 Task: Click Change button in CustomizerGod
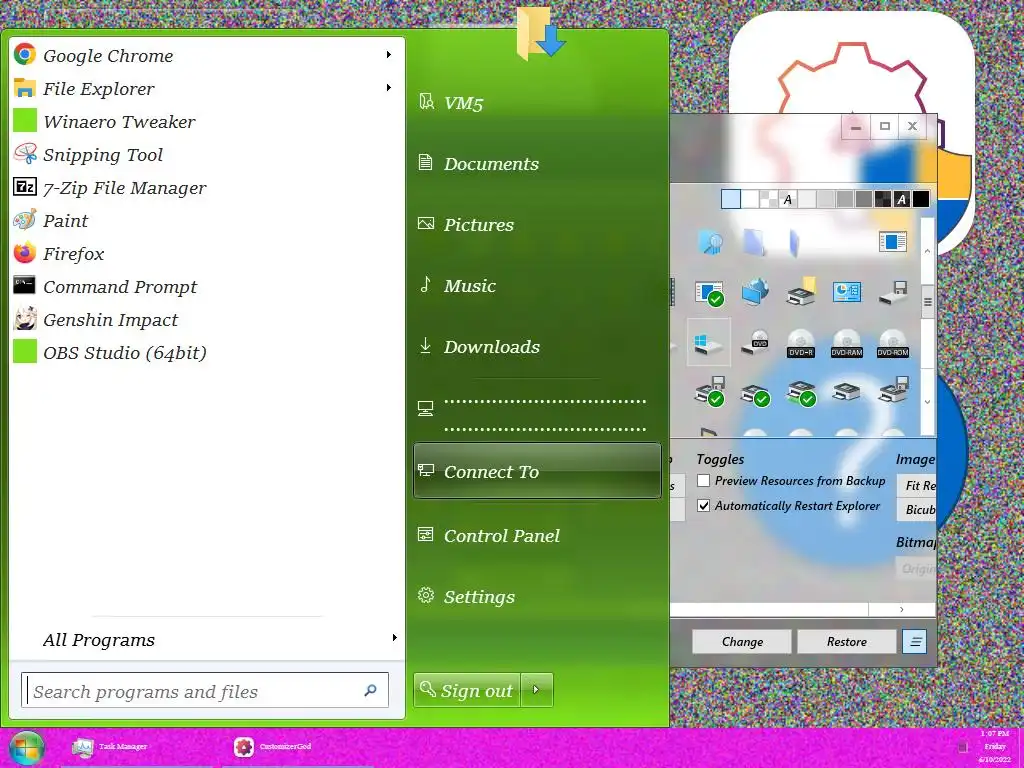coord(742,641)
